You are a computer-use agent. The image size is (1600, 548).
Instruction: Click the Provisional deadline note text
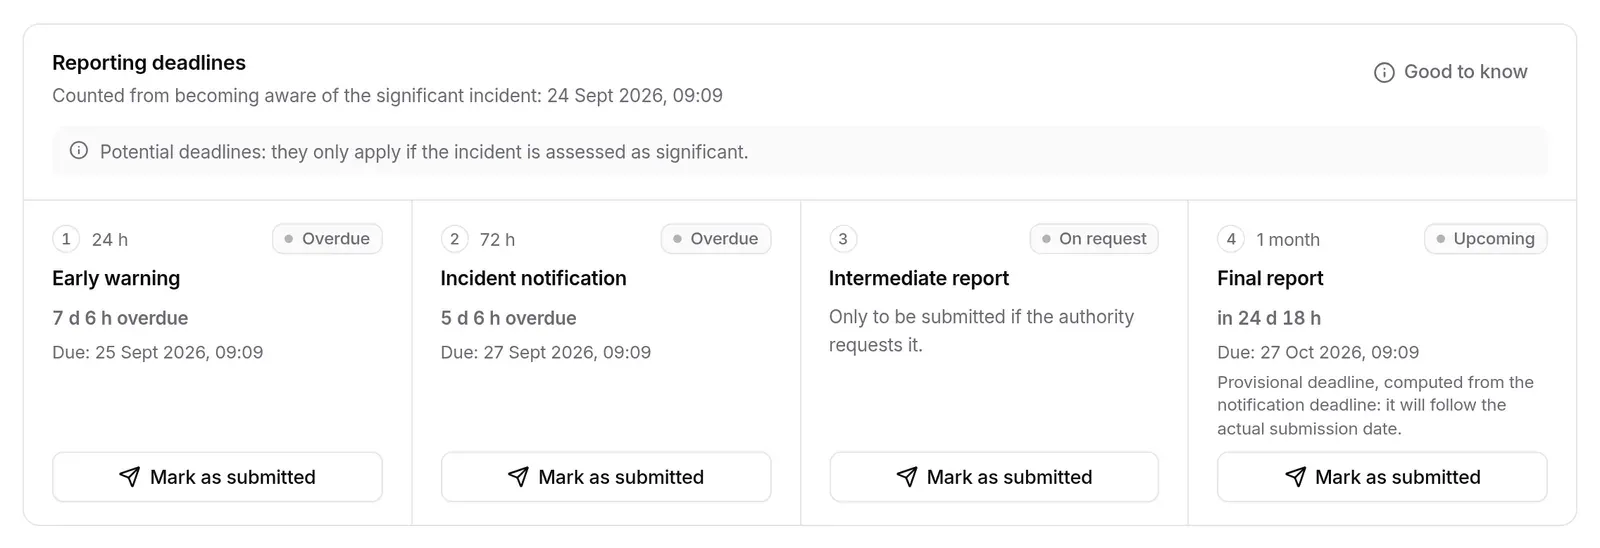click(1375, 405)
